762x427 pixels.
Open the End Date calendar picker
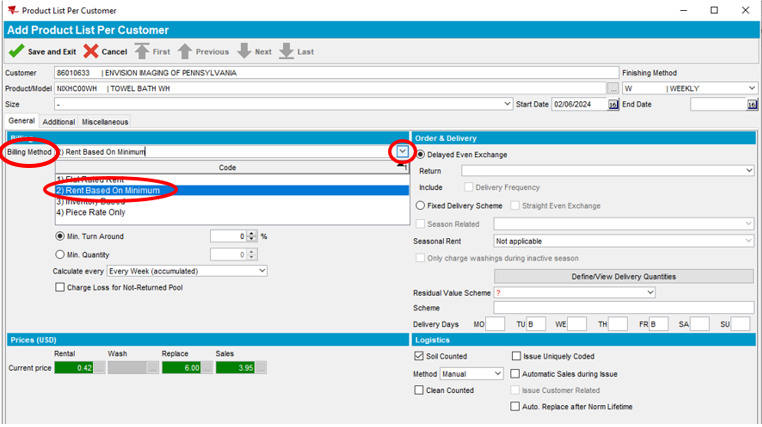click(x=752, y=103)
